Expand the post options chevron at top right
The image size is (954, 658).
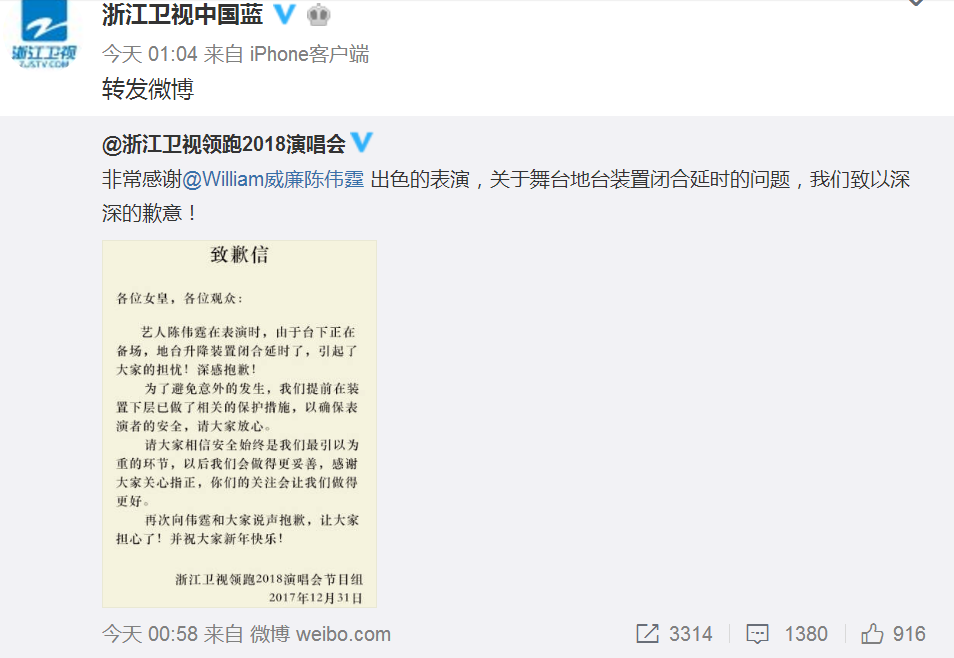click(916, 2)
